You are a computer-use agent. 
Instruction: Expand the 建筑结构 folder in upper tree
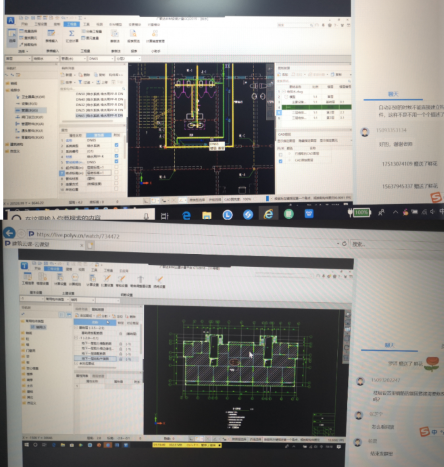click(x=15, y=144)
